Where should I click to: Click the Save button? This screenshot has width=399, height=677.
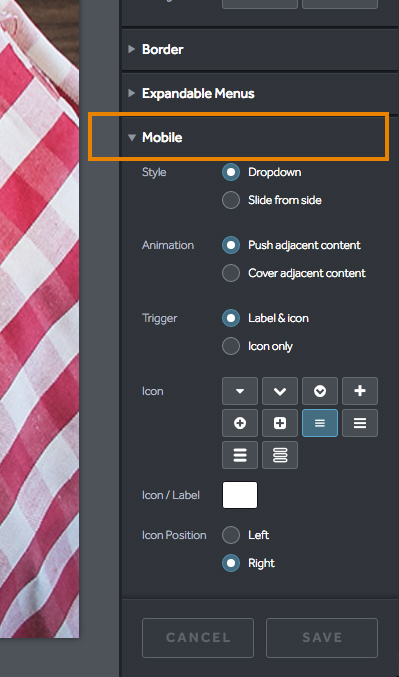[322, 638]
